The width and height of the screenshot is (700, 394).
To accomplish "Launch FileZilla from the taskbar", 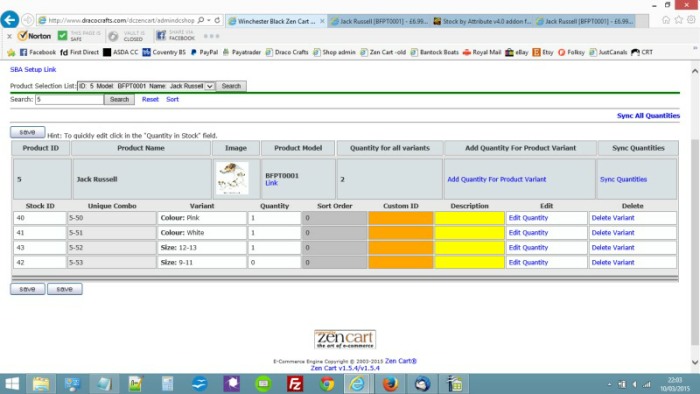I will (x=295, y=384).
